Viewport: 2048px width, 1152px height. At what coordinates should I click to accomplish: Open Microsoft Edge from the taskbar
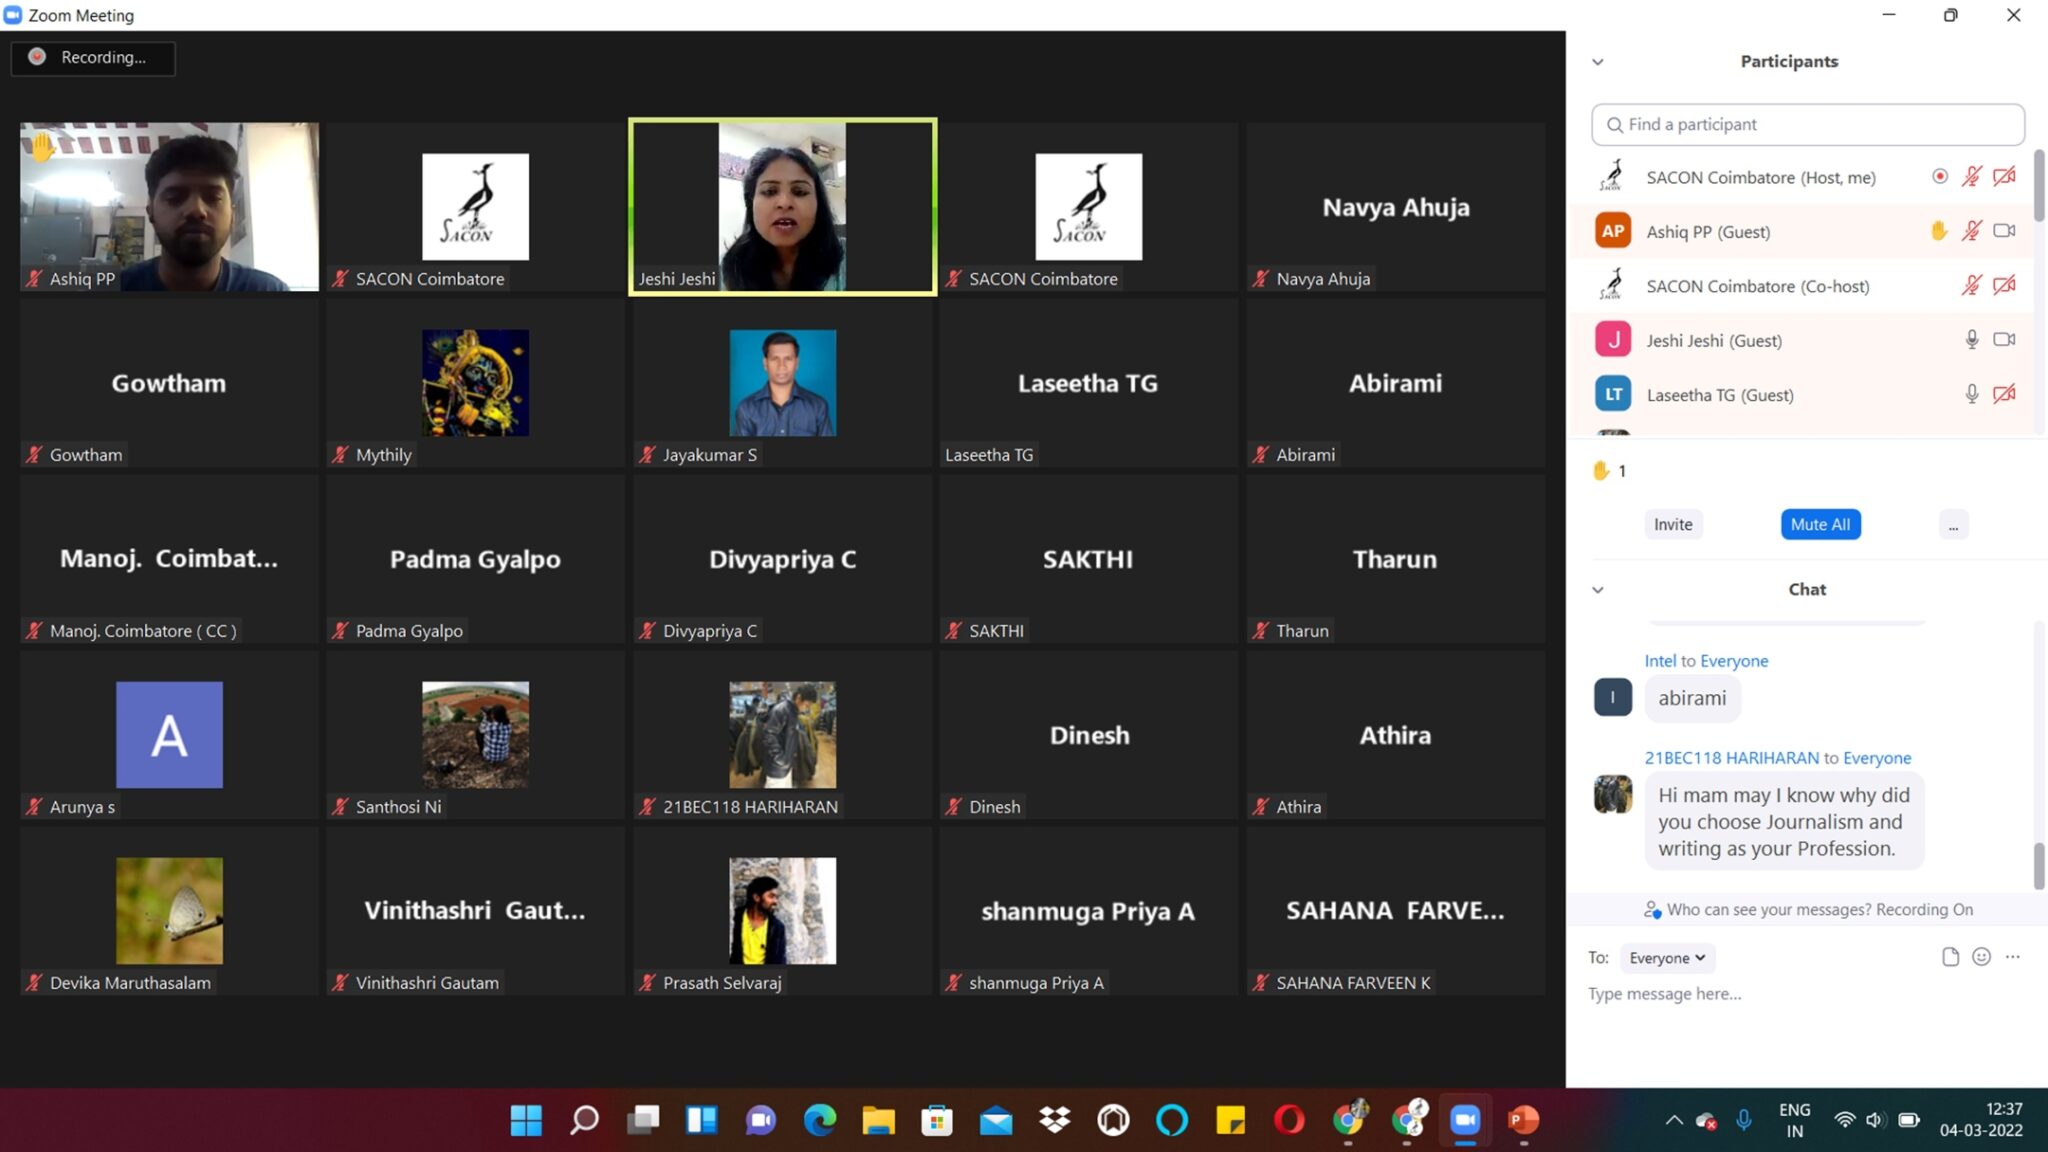coord(819,1120)
